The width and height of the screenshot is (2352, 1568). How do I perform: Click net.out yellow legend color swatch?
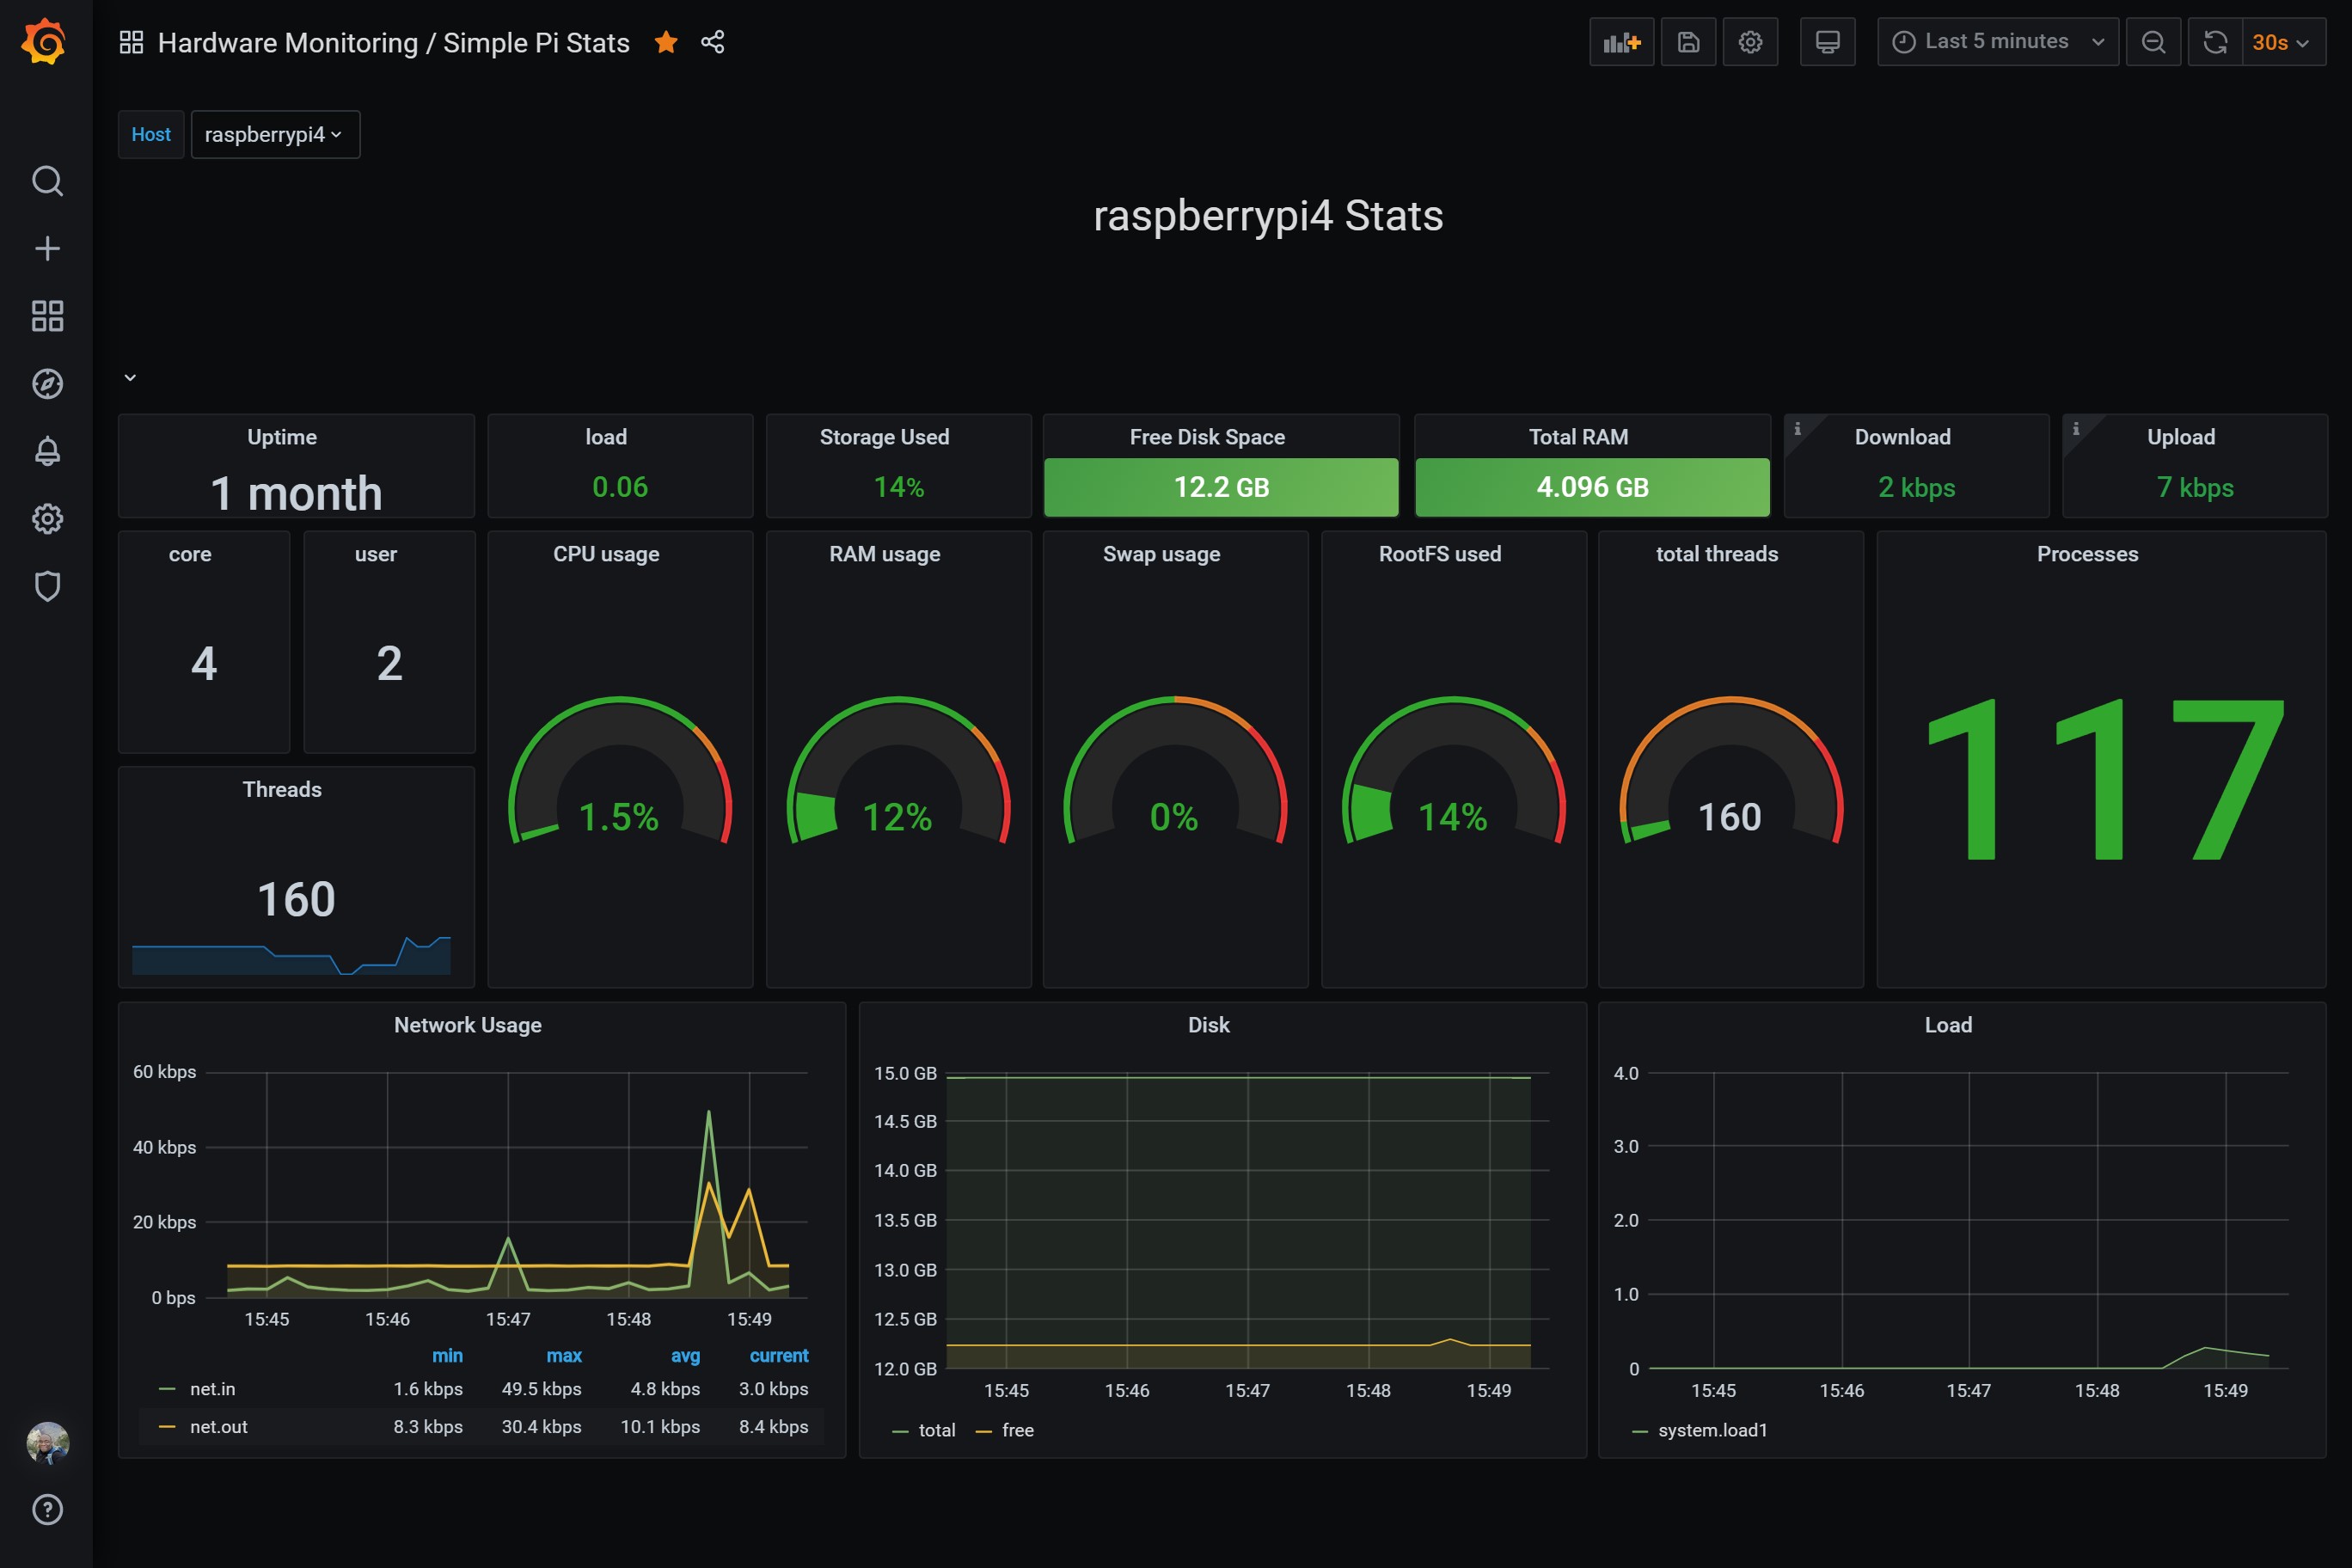[x=167, y=1427]
